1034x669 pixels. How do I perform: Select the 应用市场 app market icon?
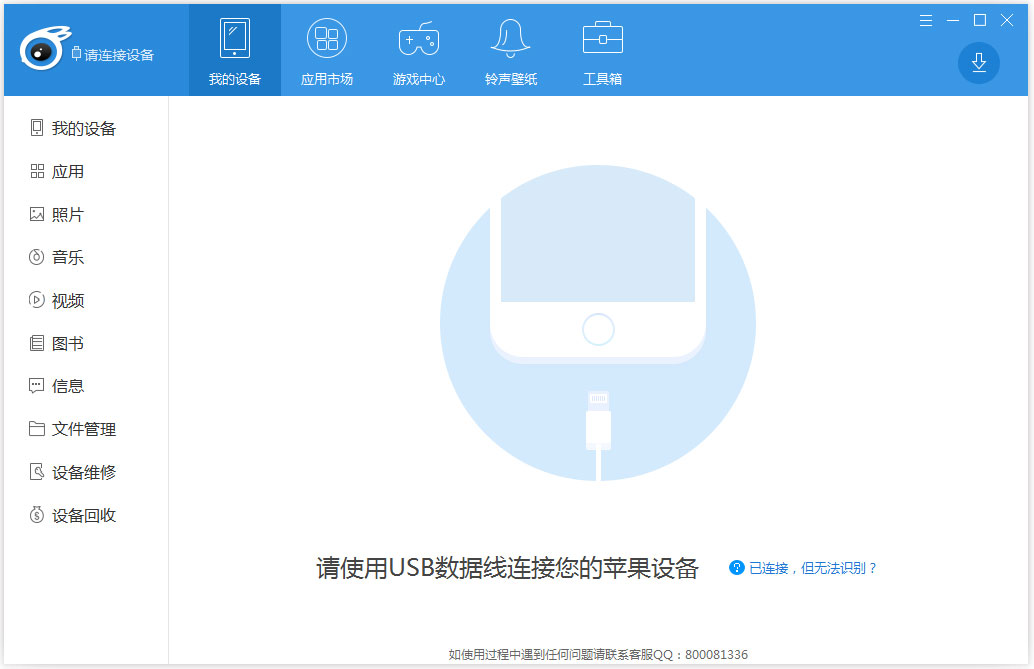(326, 40)
